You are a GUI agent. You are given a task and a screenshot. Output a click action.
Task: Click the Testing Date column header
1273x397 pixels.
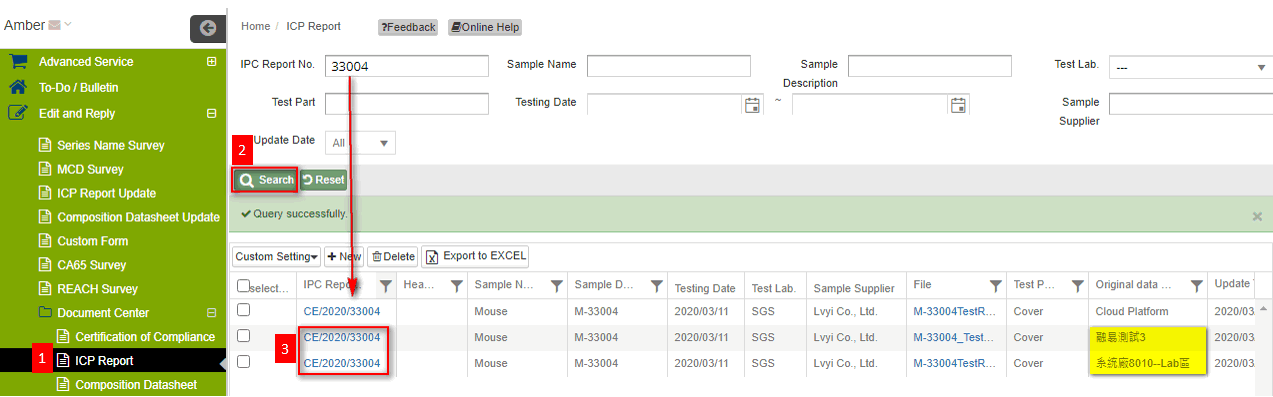tap(705, 288)
